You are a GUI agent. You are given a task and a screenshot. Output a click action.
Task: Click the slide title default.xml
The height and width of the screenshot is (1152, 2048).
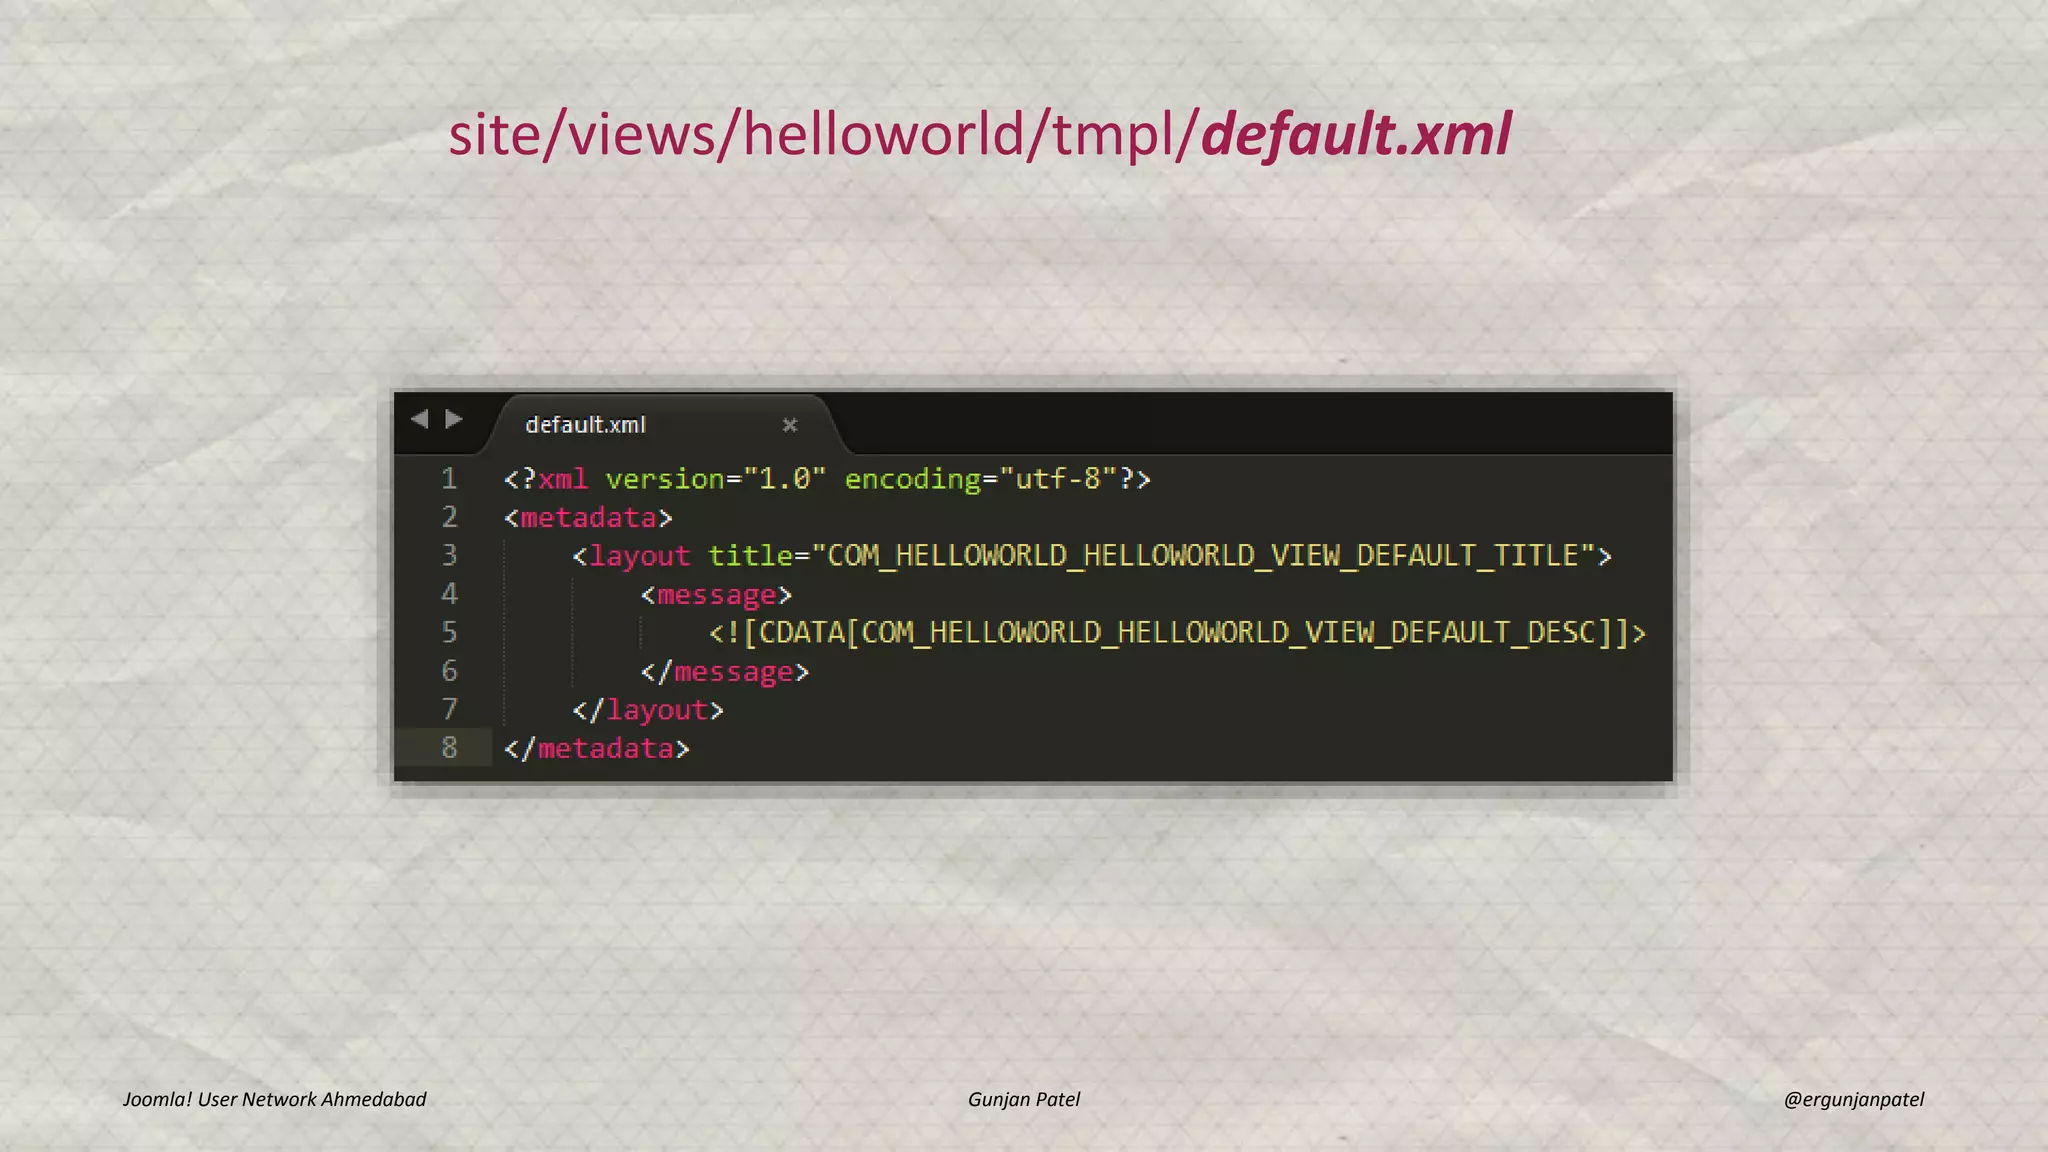pos(1356,135)
